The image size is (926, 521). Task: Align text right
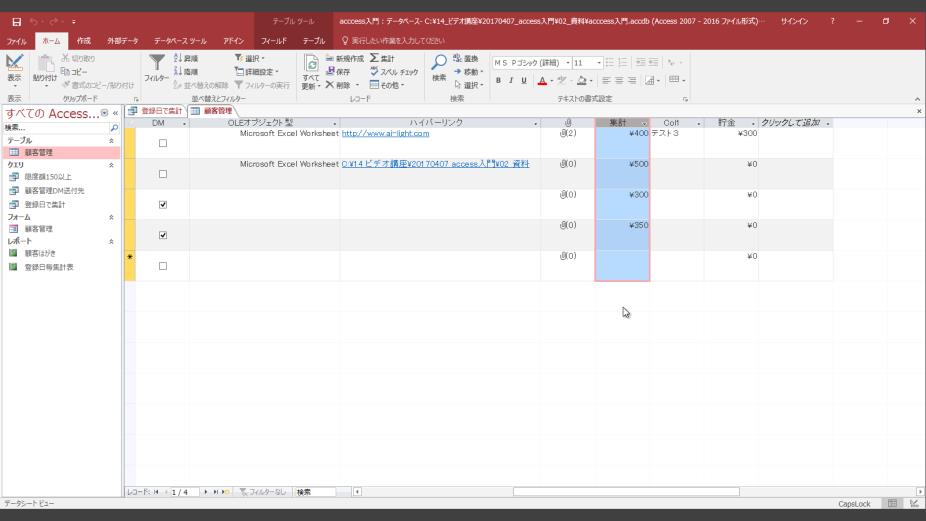pos(632,80)
